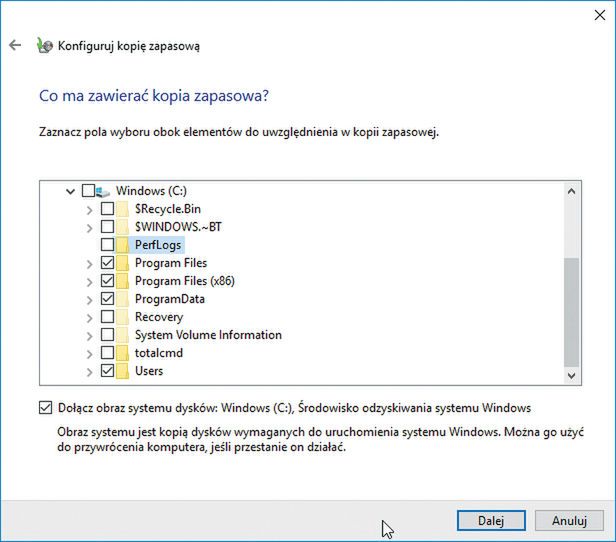Image resolution: width=616 pixels, height=542 pixels.
Task: Click the 'Konfiguruj kopię zapasową' title text
Action: tap(129, 46)
